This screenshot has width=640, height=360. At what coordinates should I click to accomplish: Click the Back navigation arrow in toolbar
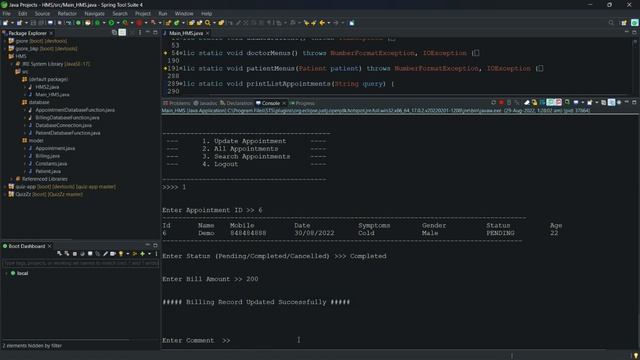[x=322, y=23]
